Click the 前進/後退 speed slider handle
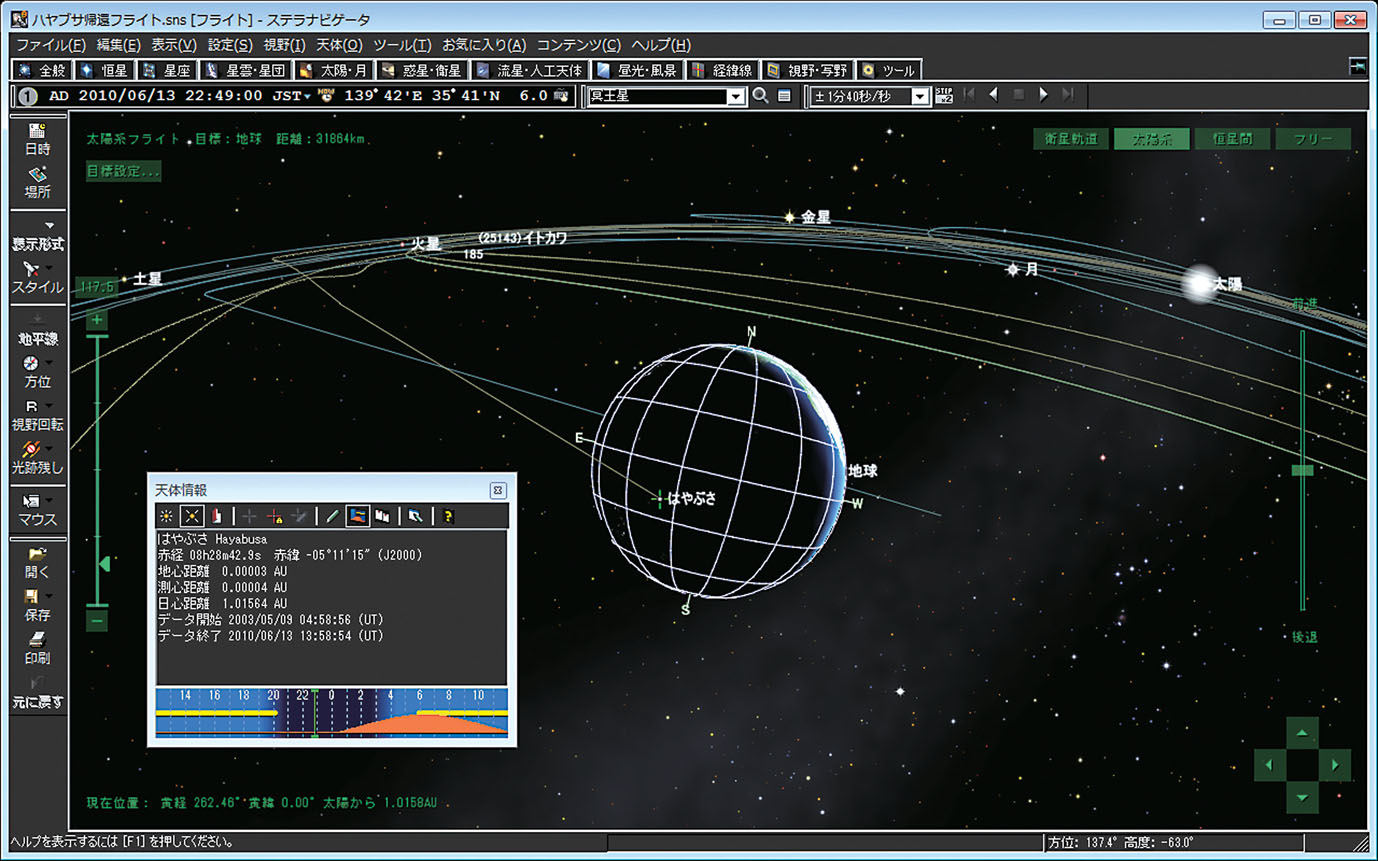Viewport: 1378px width, 861px height. tap(1302, 470)
